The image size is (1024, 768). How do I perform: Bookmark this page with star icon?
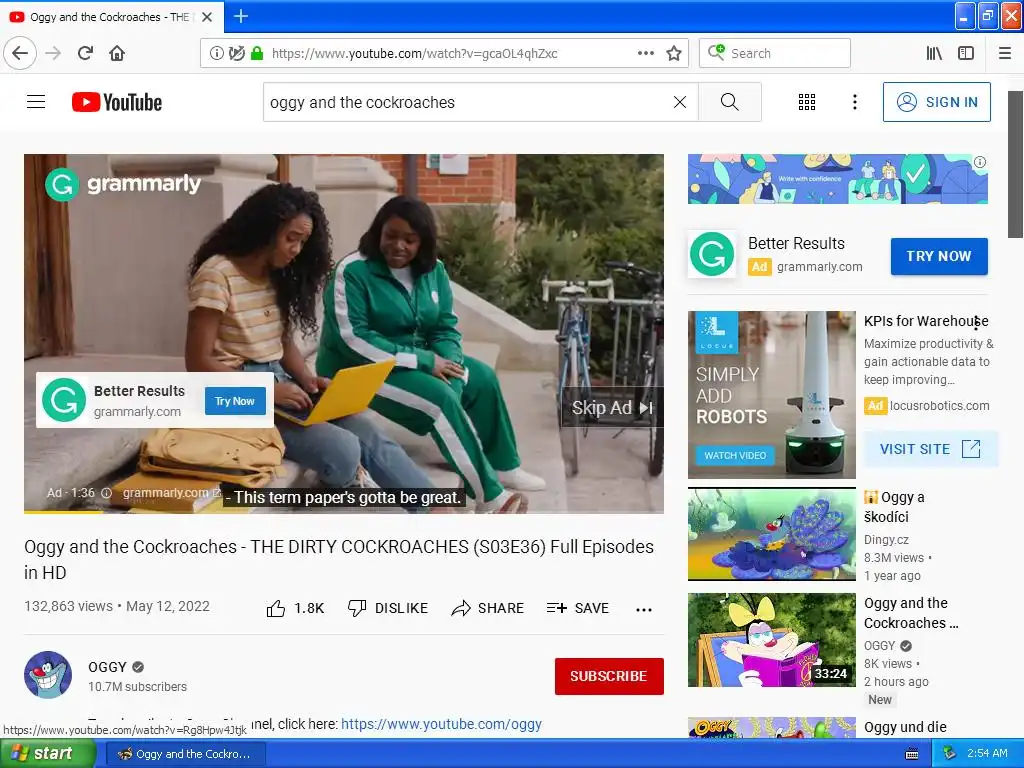[674, 53]
